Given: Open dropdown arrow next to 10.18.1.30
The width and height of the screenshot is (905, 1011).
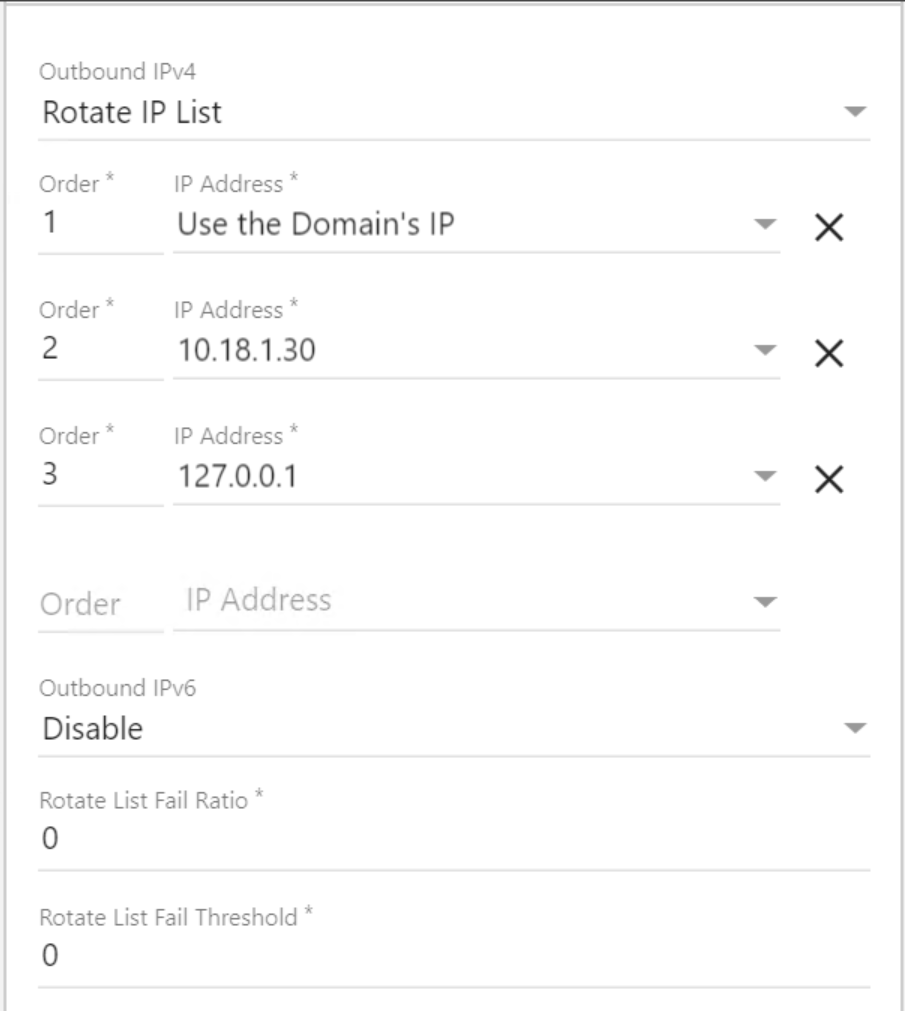Looking at the screenshot, I should [764, 351].
